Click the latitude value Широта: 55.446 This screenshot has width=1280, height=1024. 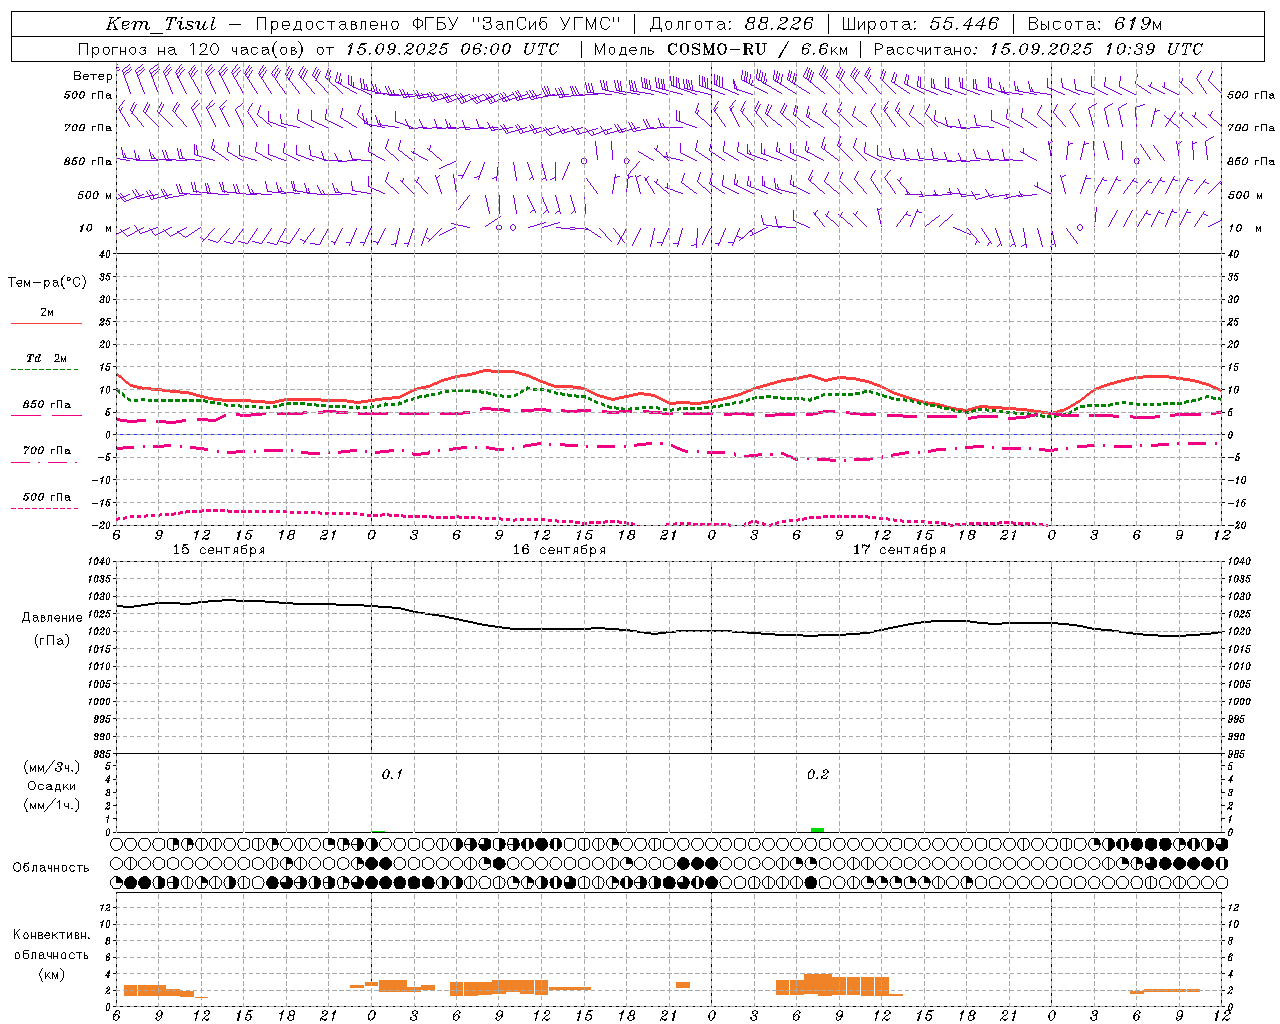pos(920,24)
